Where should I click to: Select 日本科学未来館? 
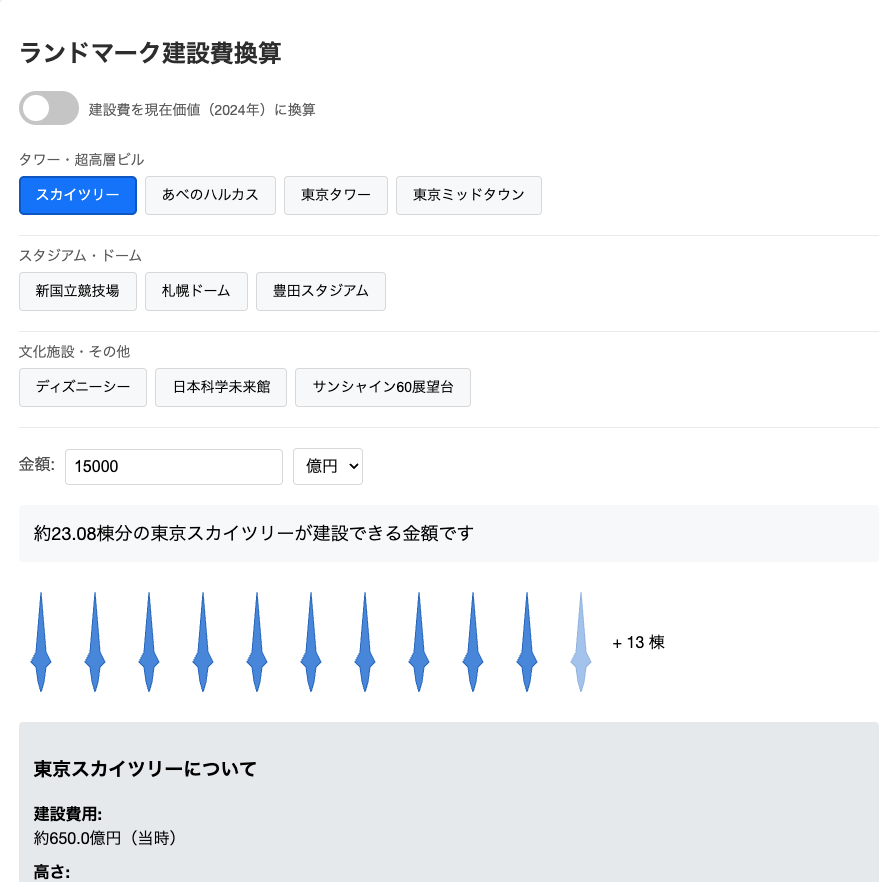(x=221, y=387)
